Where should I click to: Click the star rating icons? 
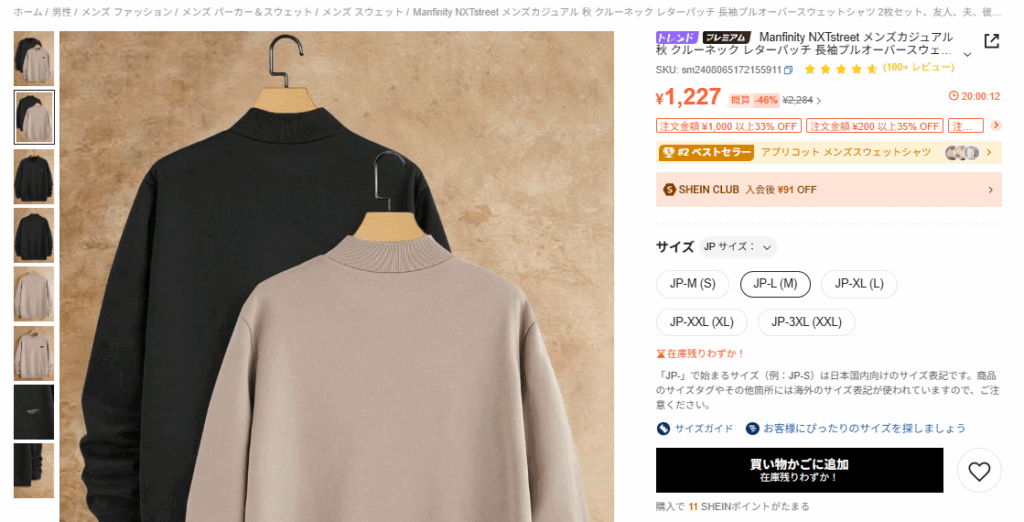tap(840, 69)
